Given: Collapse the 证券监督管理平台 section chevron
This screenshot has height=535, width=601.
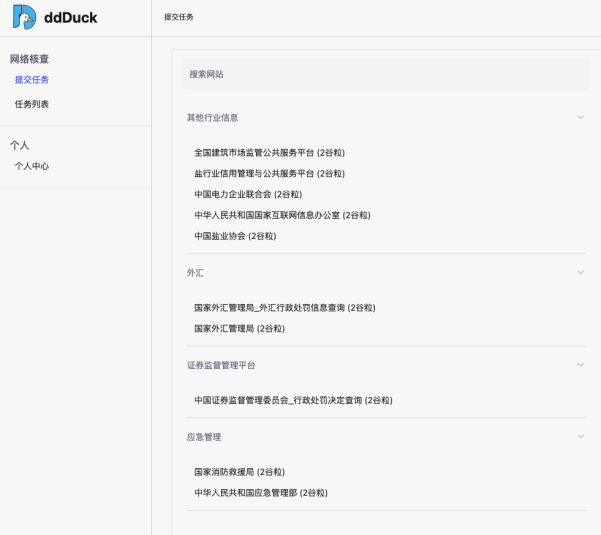Looking at the screenshot, I should [581, 365].
